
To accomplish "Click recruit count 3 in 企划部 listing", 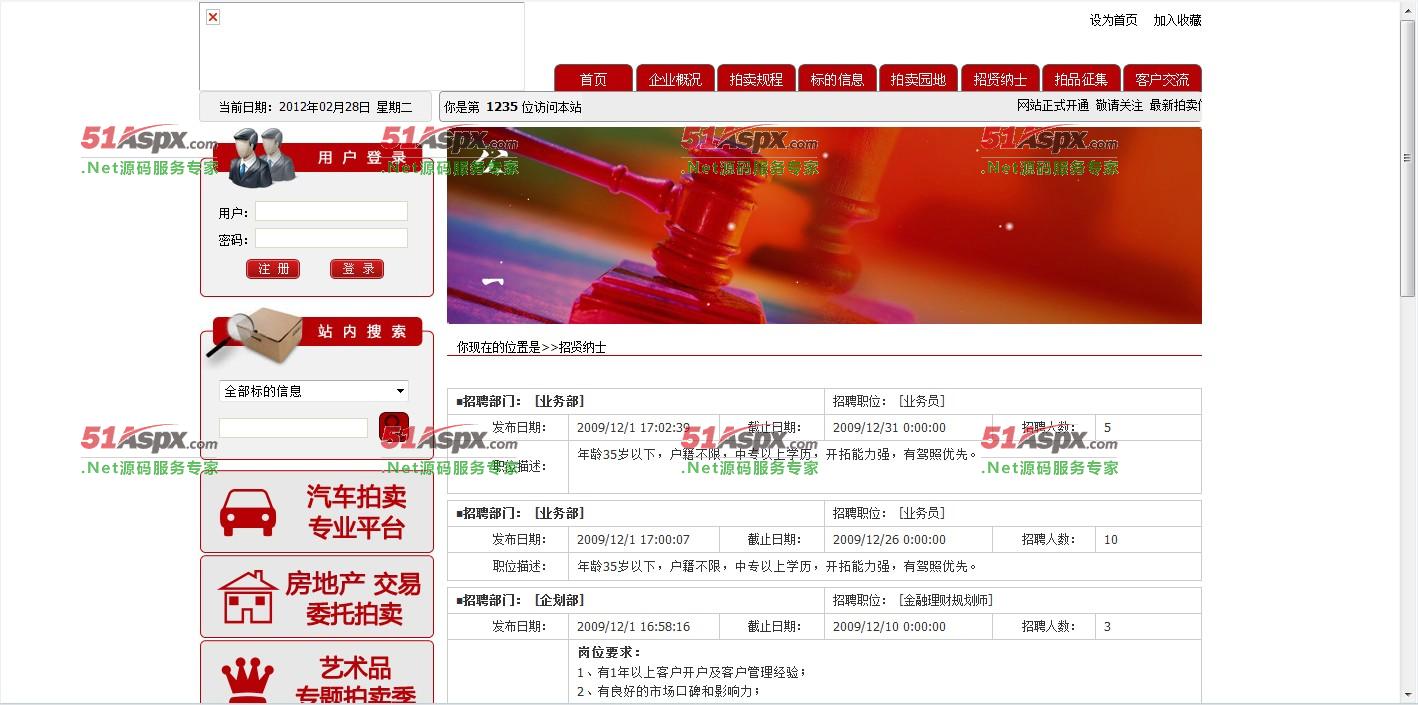I will point(1107,626).
